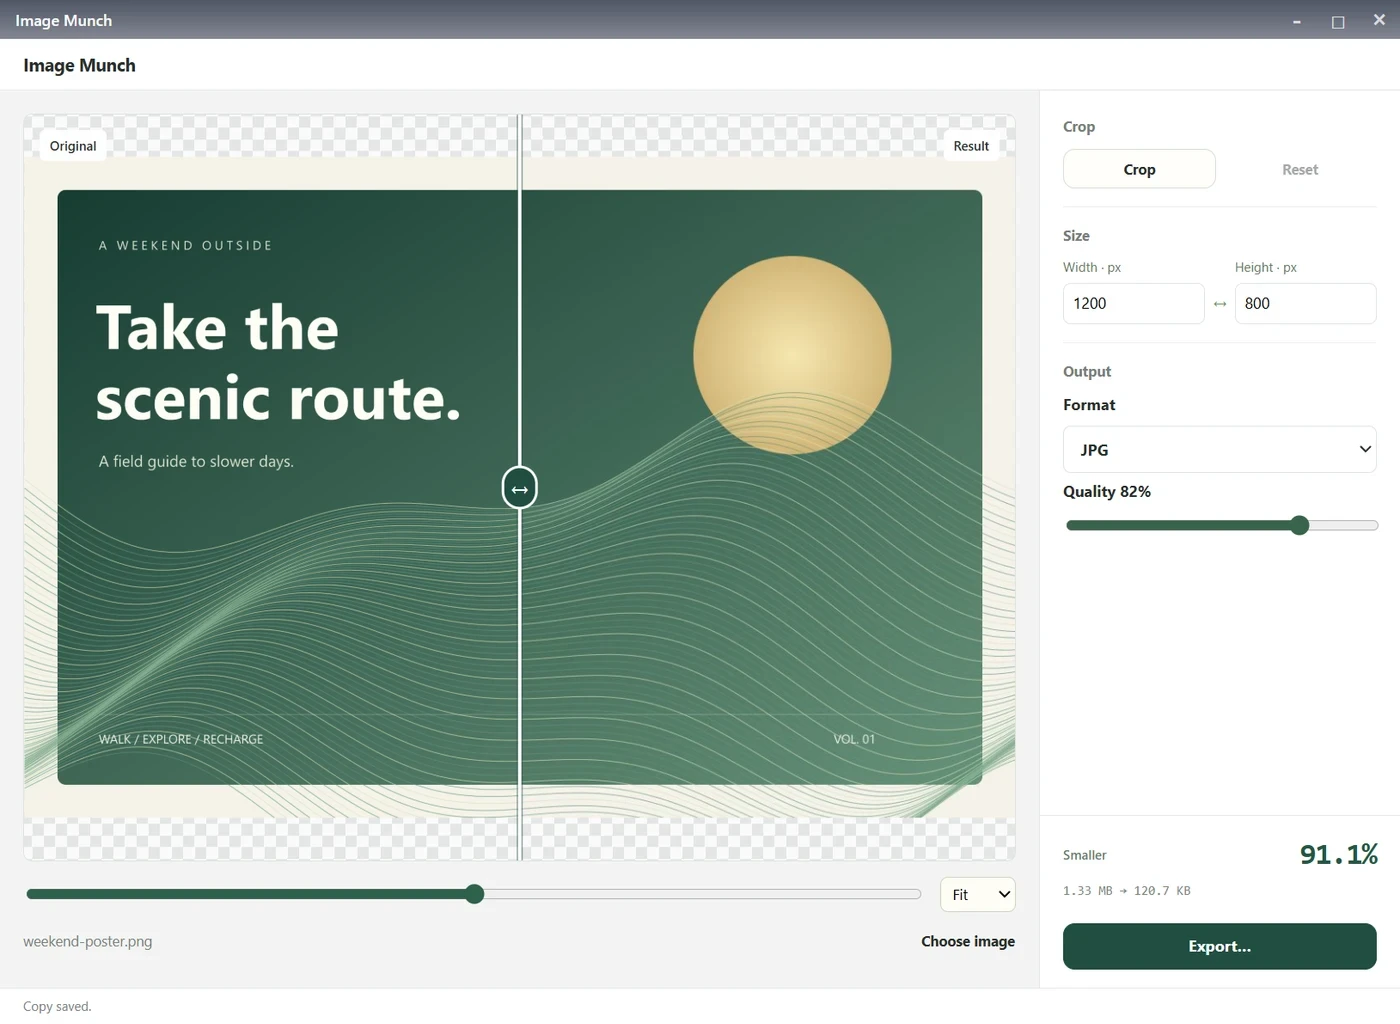Click the 91.1% smaller value

coord(1338,854)
